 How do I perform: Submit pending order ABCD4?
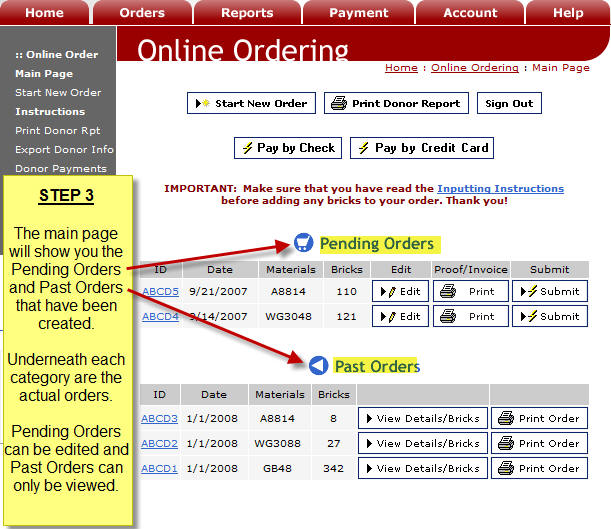pos(551,316)
